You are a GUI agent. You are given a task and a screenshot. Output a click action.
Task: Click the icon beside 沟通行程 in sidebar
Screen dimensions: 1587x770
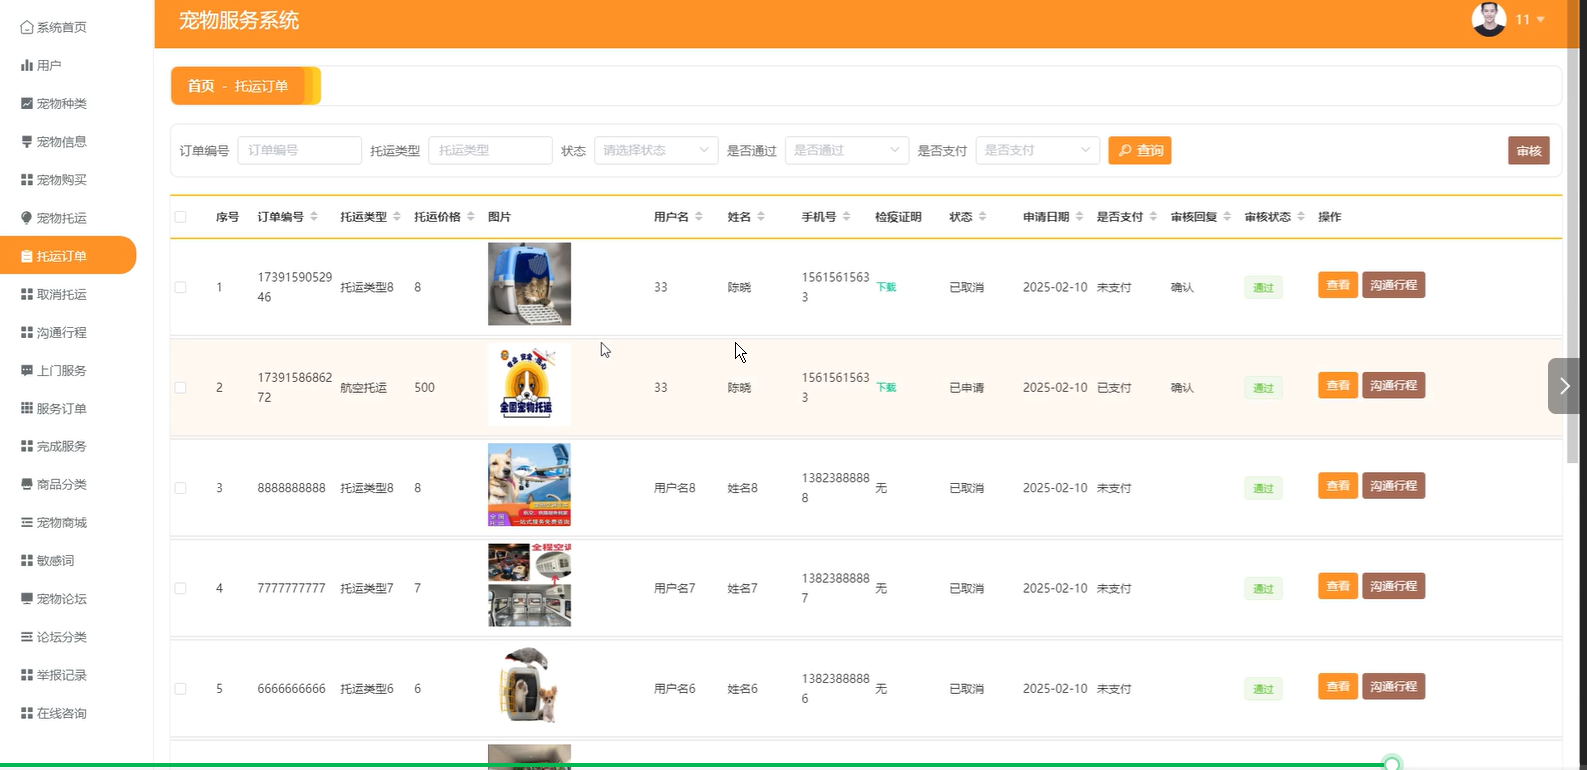[27, 332]
